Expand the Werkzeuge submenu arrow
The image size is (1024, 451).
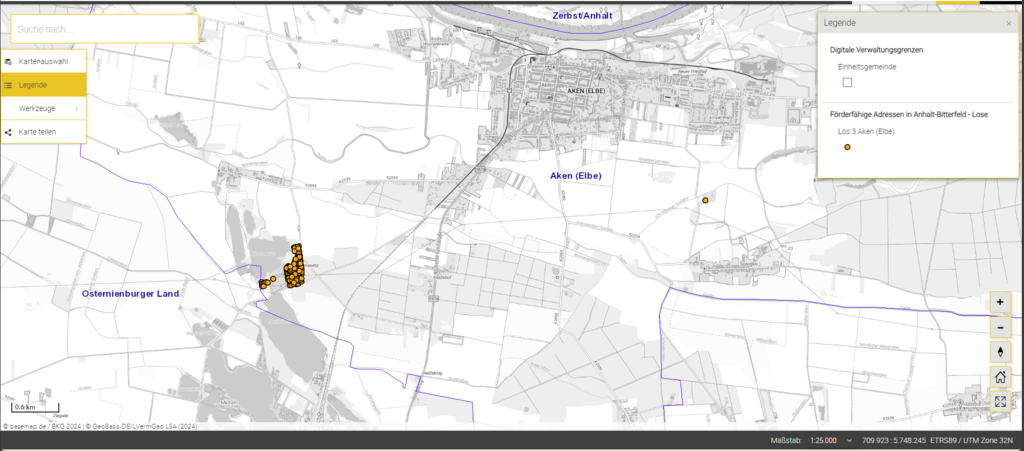pyautogui.click(x=76, y=108)
